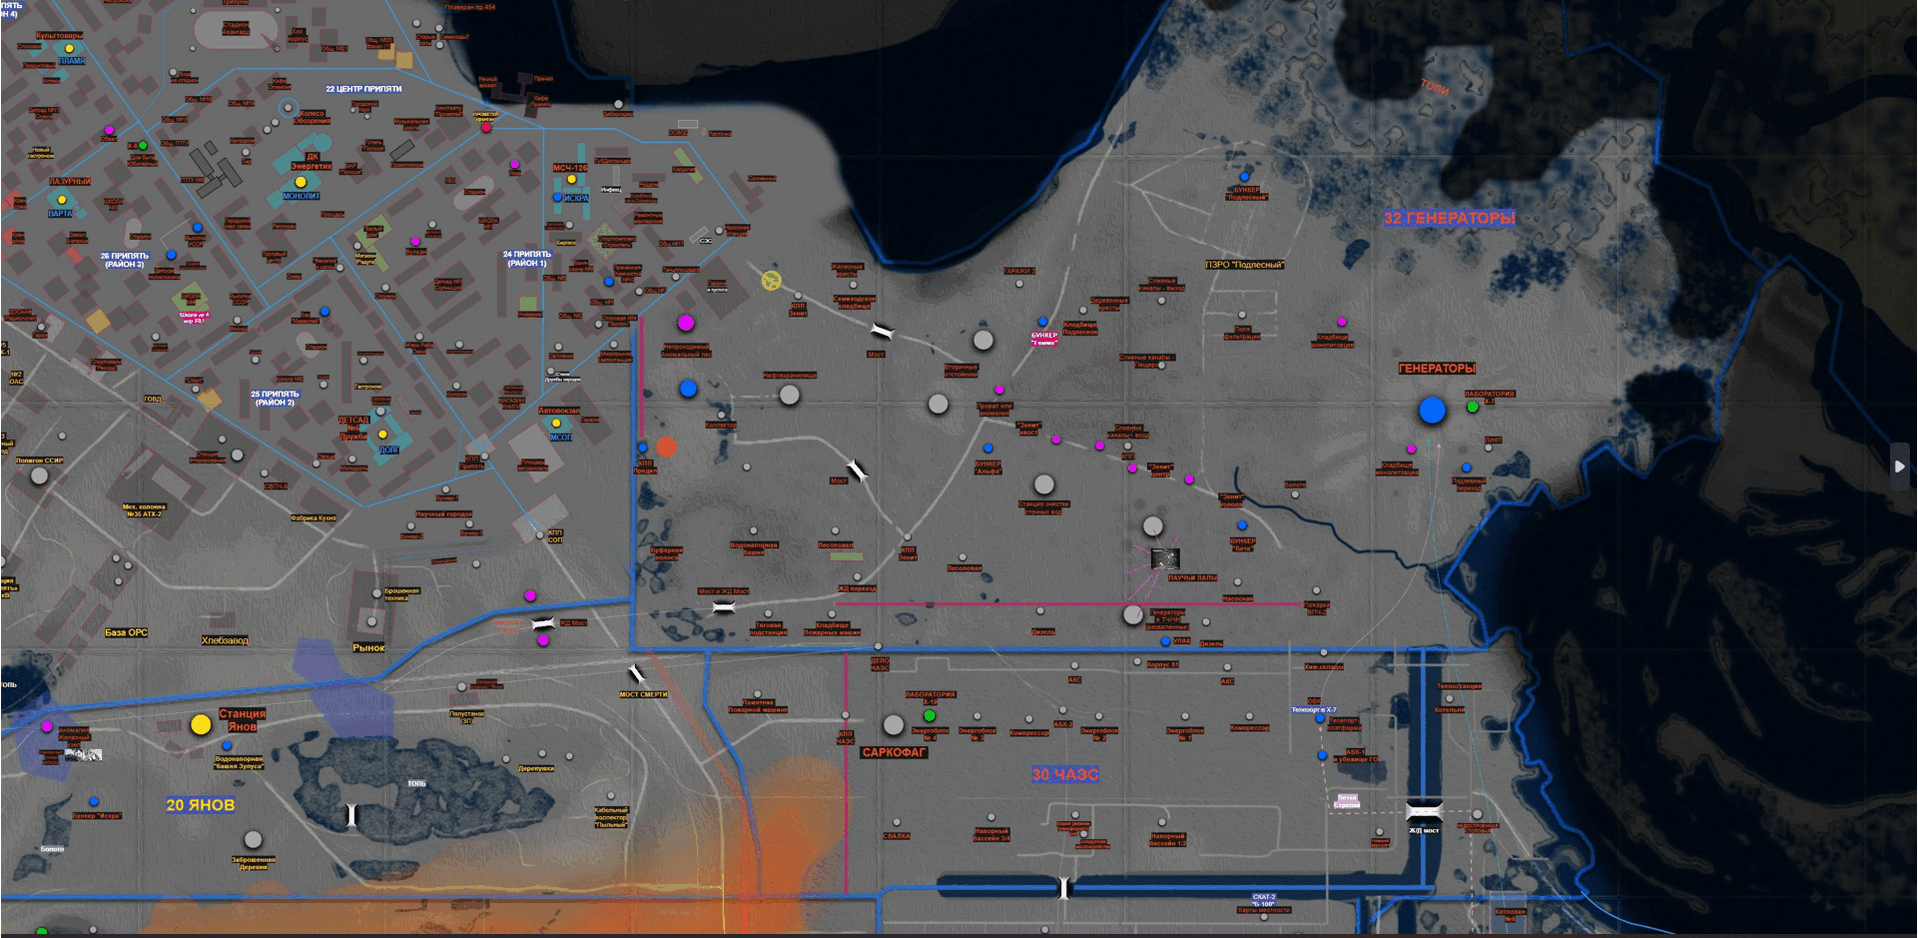Image resolution: width=1918 pixels, height=938 pixels.
Task: Select the gray Нефтехранилище marker
Action: pos(789,395)
